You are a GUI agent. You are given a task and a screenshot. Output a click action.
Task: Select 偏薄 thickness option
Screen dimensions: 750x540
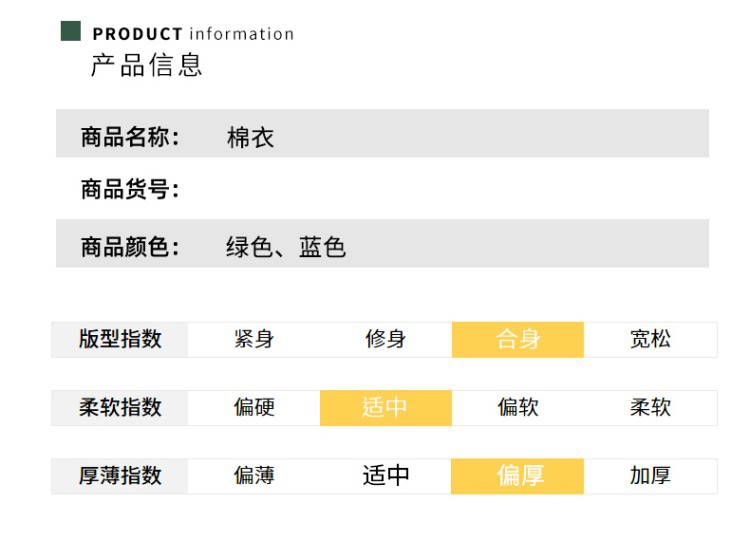click(254, 476)
